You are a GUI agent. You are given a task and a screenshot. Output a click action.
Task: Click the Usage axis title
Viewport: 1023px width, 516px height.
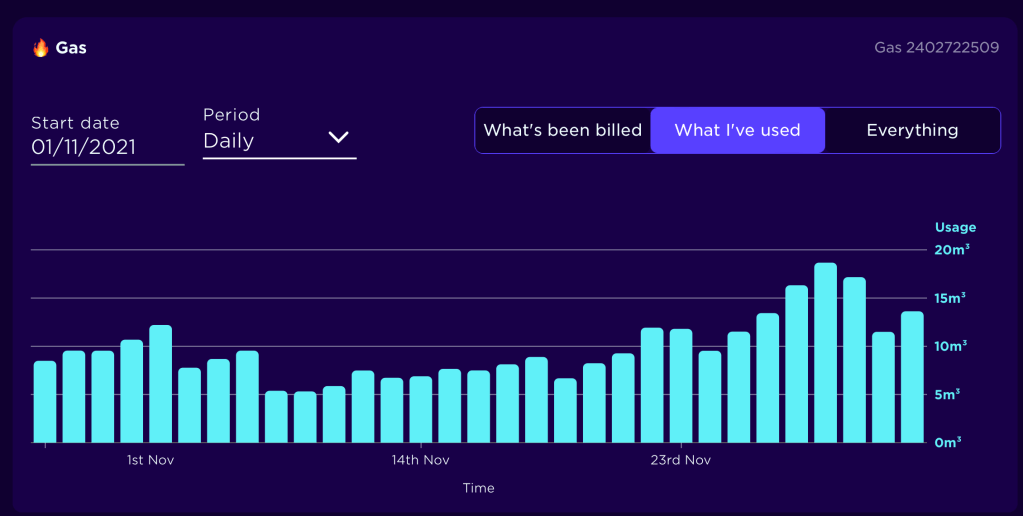[955, 227]
